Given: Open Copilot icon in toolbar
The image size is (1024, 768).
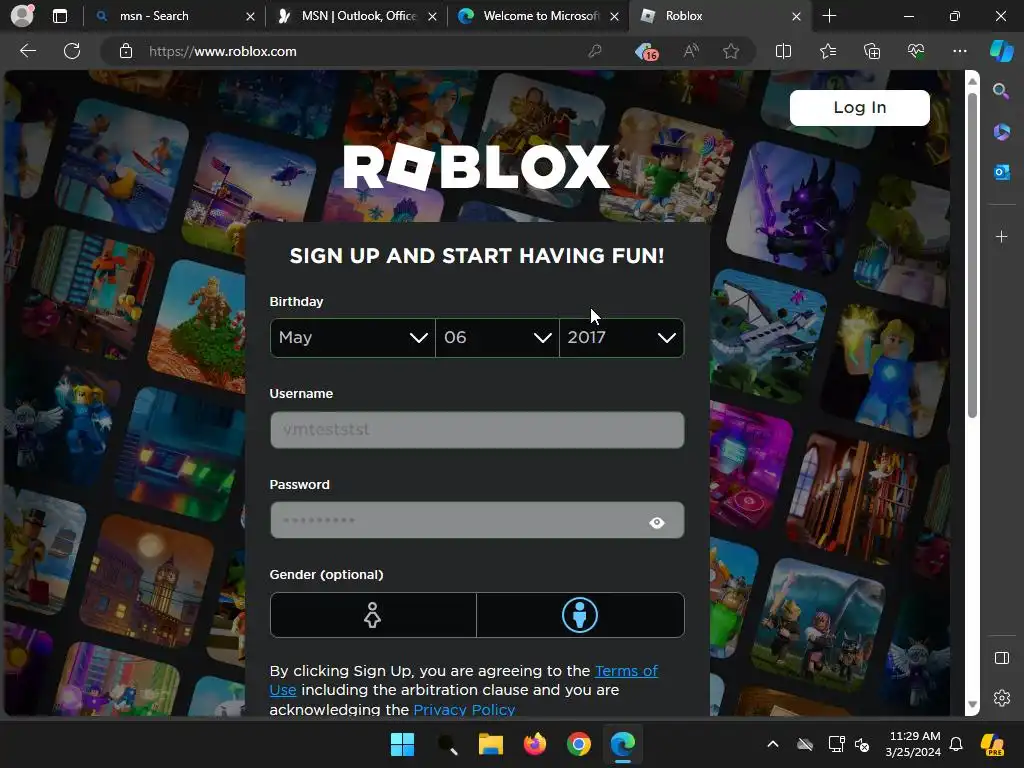Looking at the screenshot, I should (x=1001, y=51).
